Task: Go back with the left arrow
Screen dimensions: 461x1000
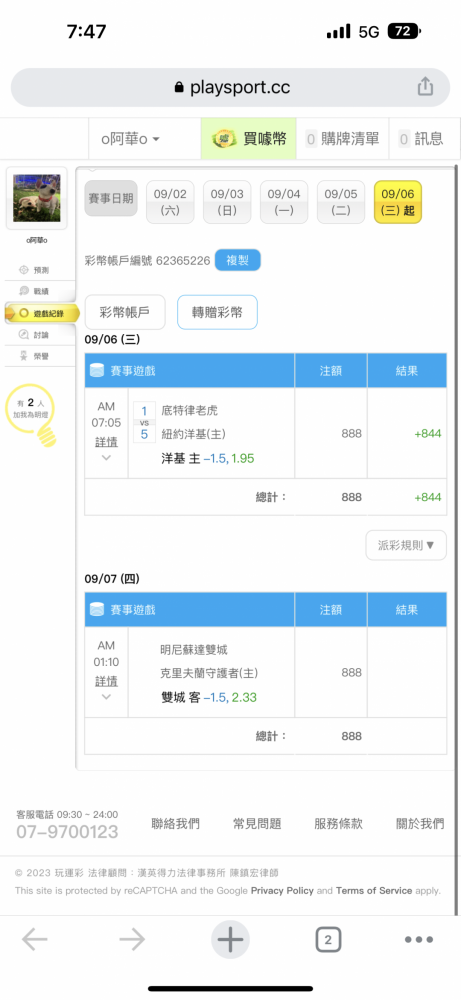Action: coord(34,939)
